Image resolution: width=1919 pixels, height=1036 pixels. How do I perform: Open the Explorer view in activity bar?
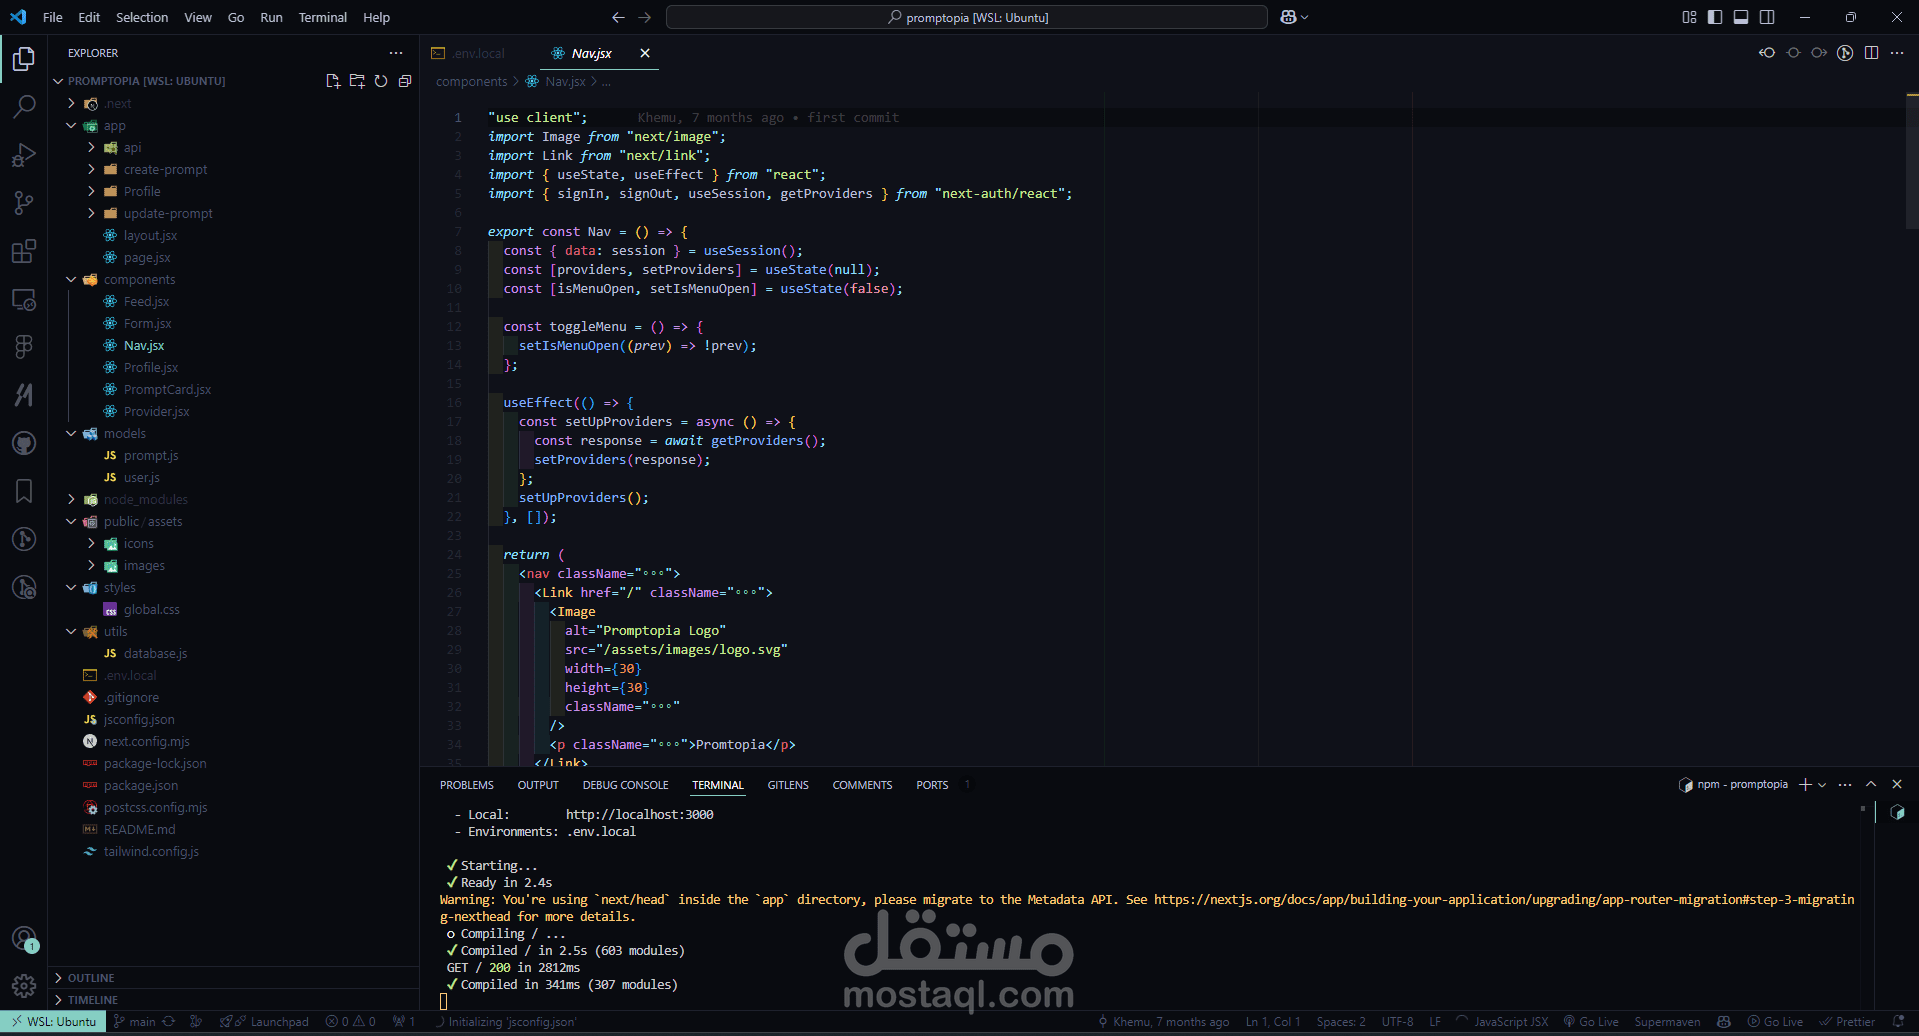click(24, 59)
